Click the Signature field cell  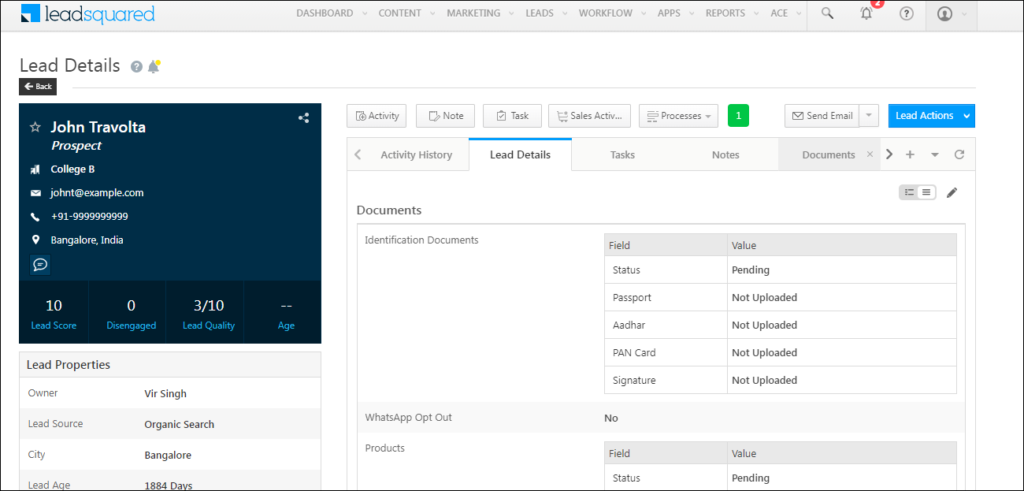pos(665,380)
